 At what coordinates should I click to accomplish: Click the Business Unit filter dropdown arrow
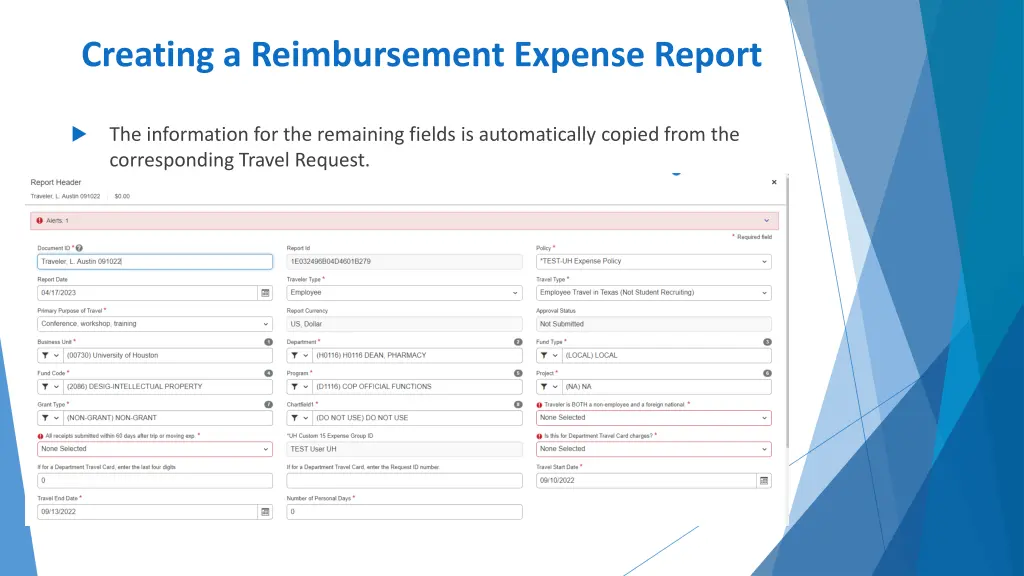[56, 355]
